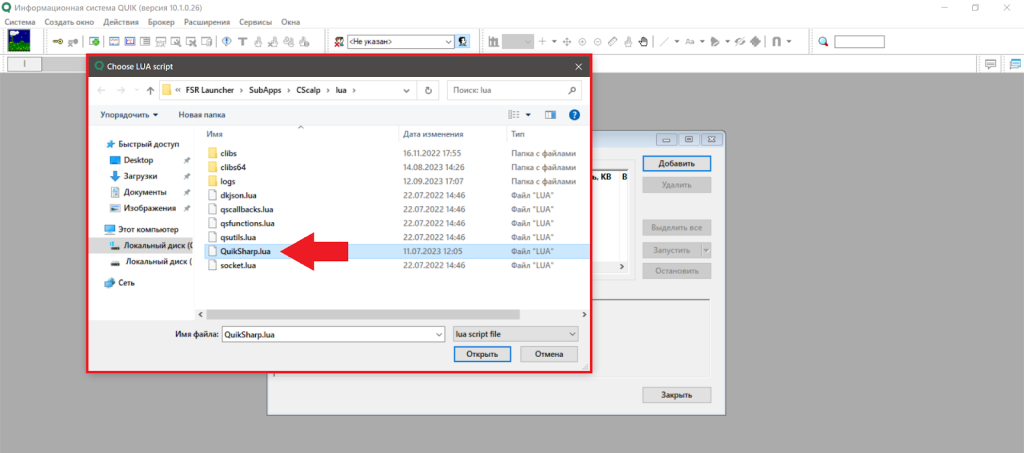
Task: Click the connect key icon in QUIK toolbar
Action: [58, 41]
